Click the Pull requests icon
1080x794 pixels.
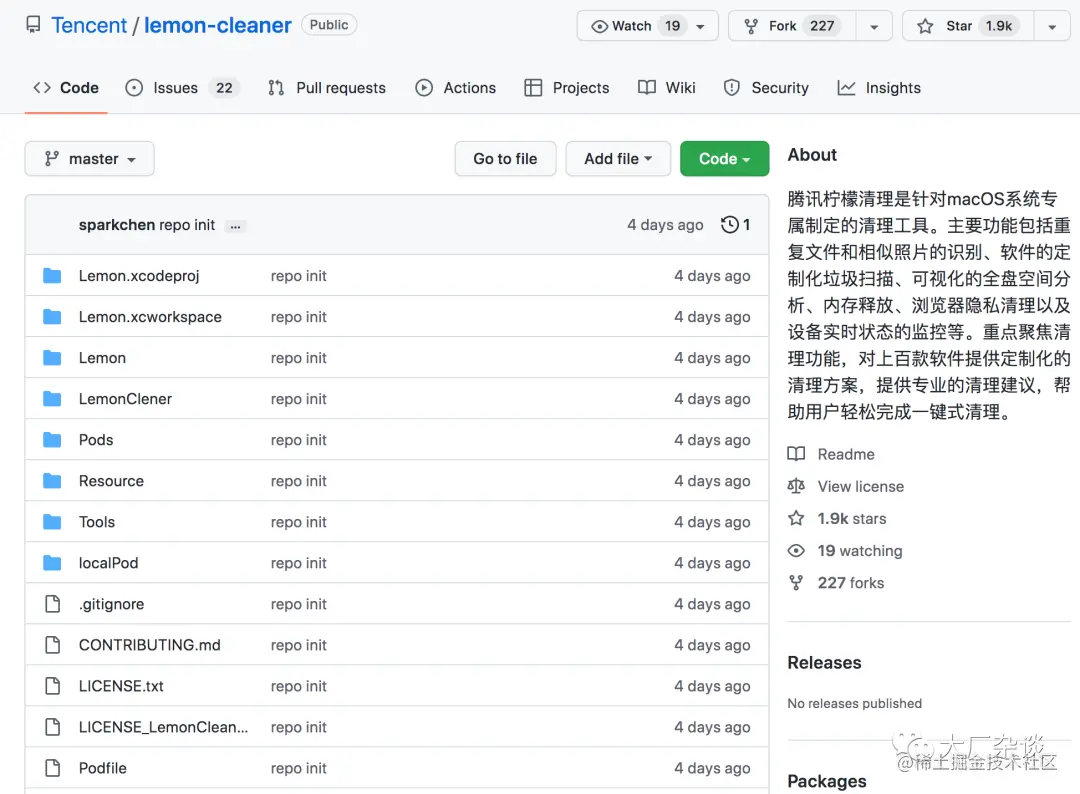click(276, 88)
